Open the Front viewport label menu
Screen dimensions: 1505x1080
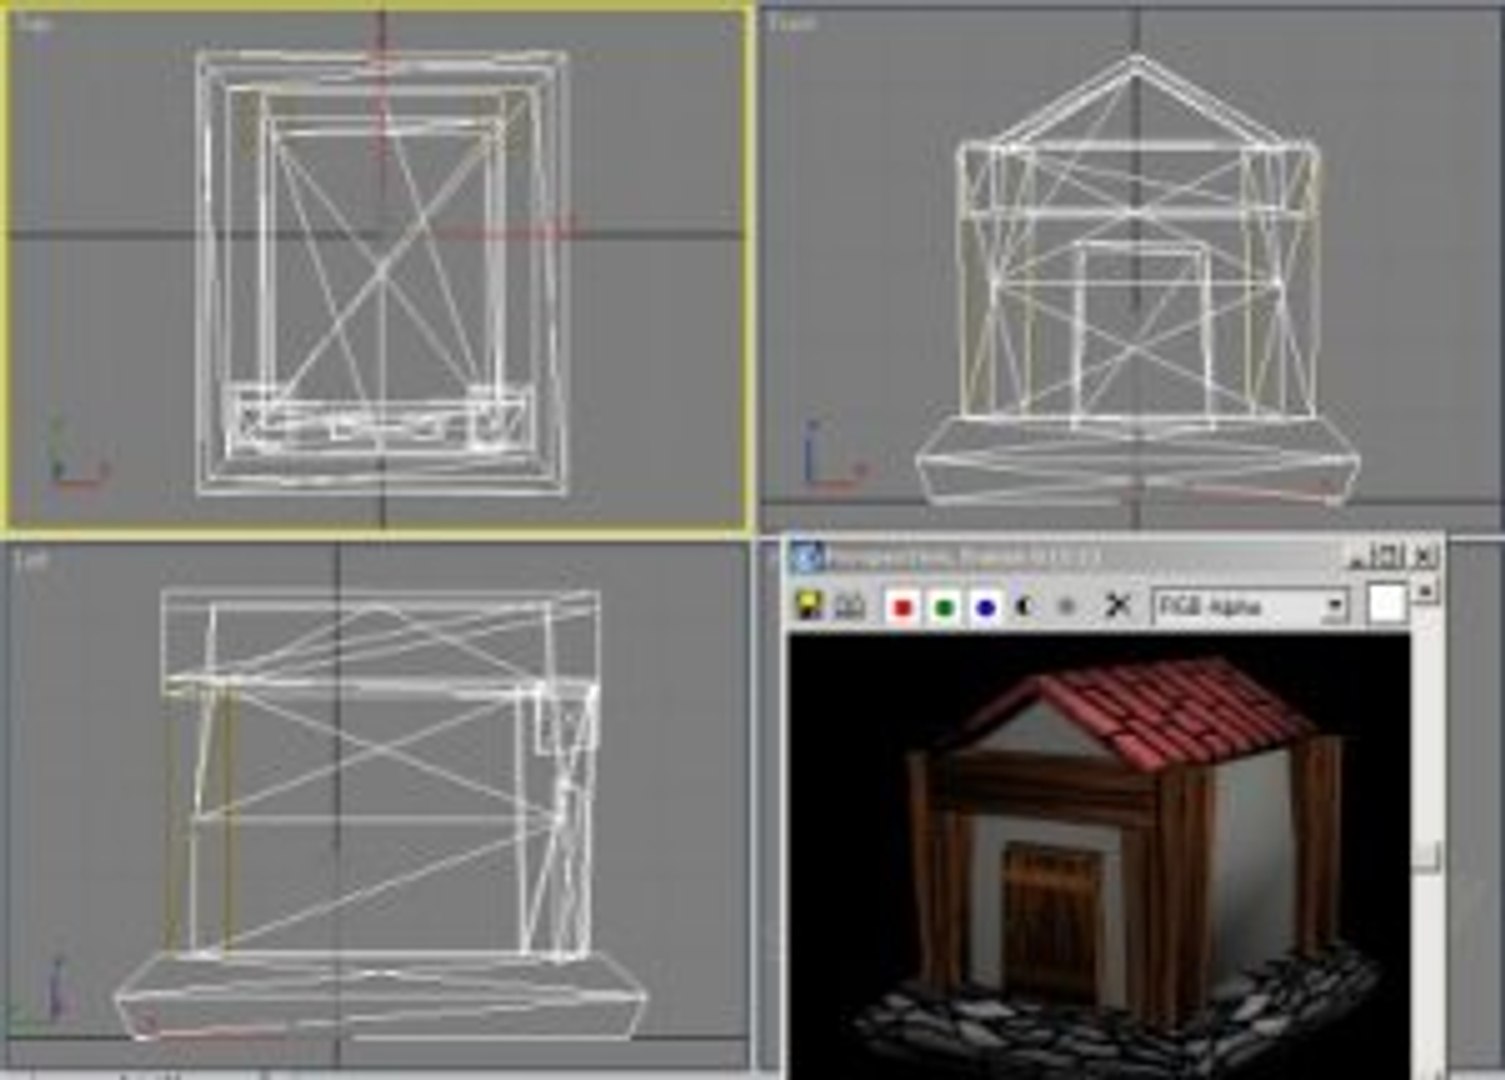pos(793,22)
